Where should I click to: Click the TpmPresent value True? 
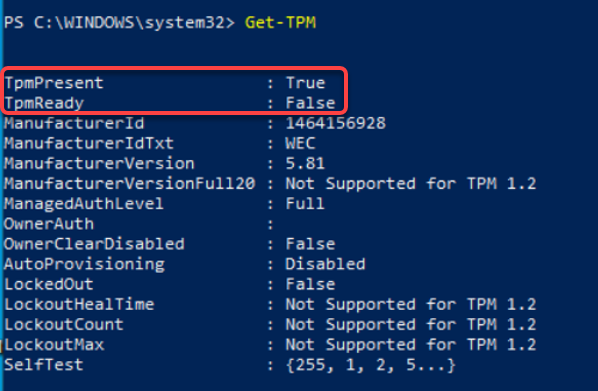pyautogui.click(x=305, y=83)
